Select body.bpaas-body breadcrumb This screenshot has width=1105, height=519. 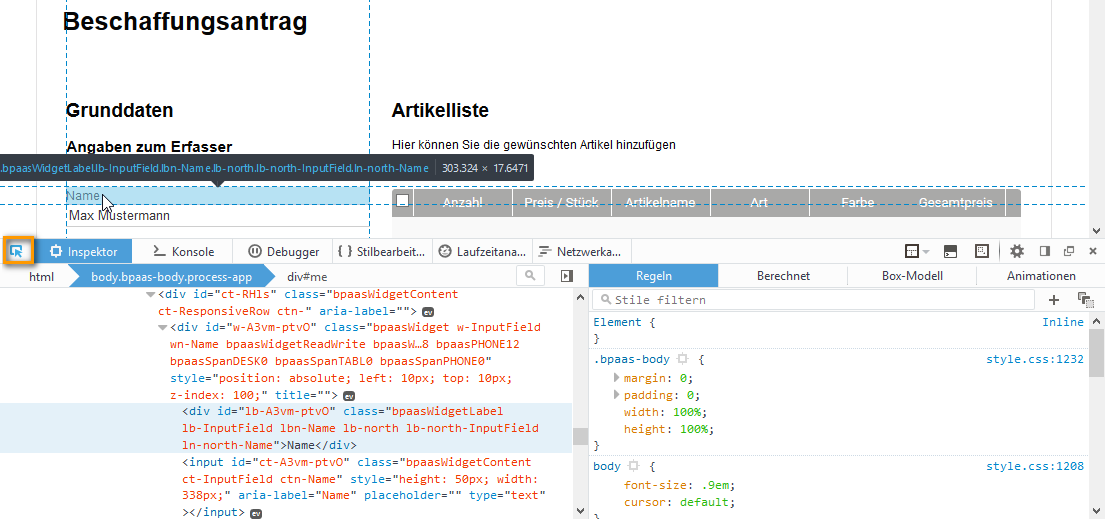pos(171,276)
